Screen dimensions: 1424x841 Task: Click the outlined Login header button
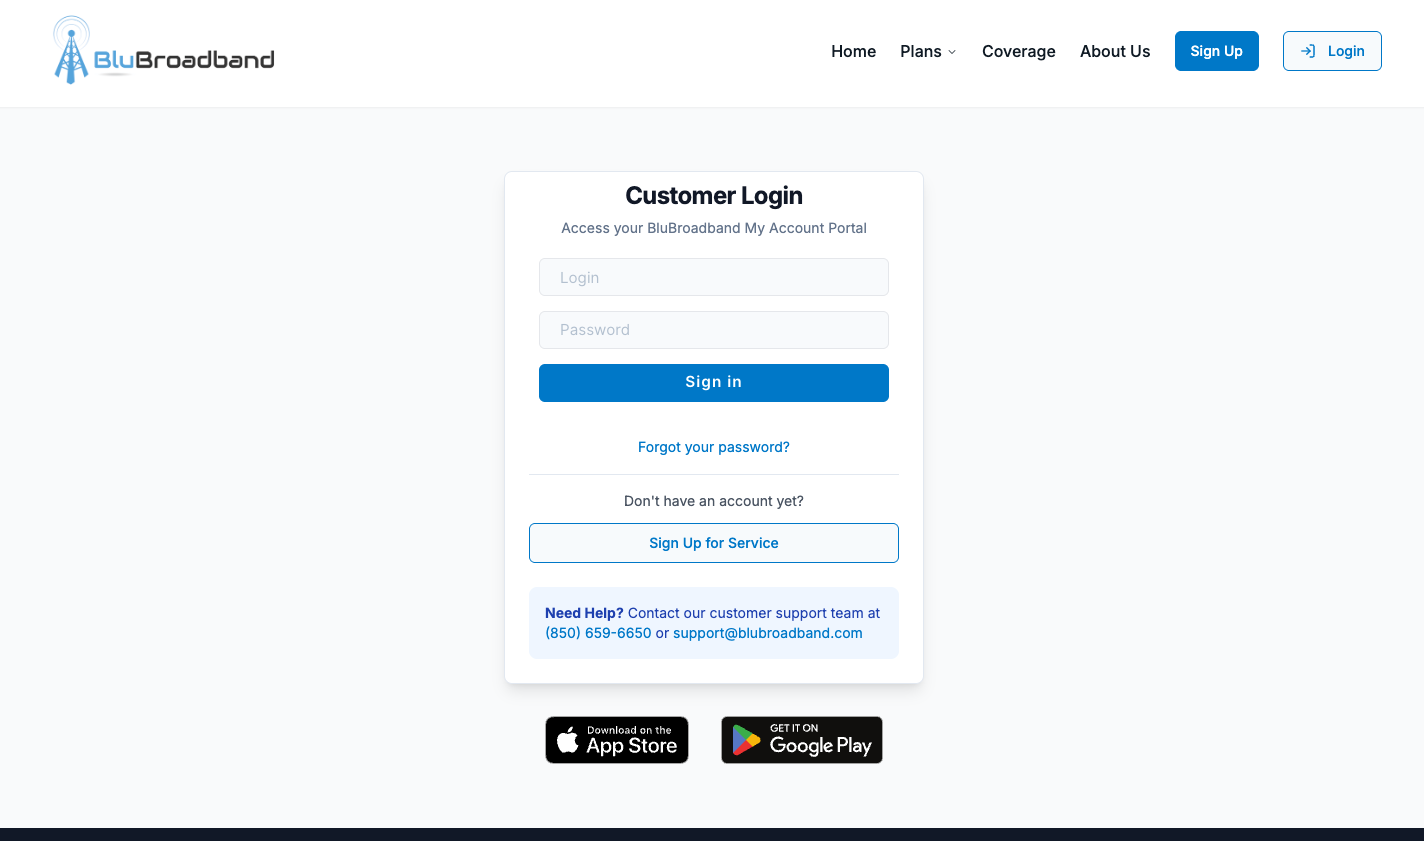coord(1332,51)
